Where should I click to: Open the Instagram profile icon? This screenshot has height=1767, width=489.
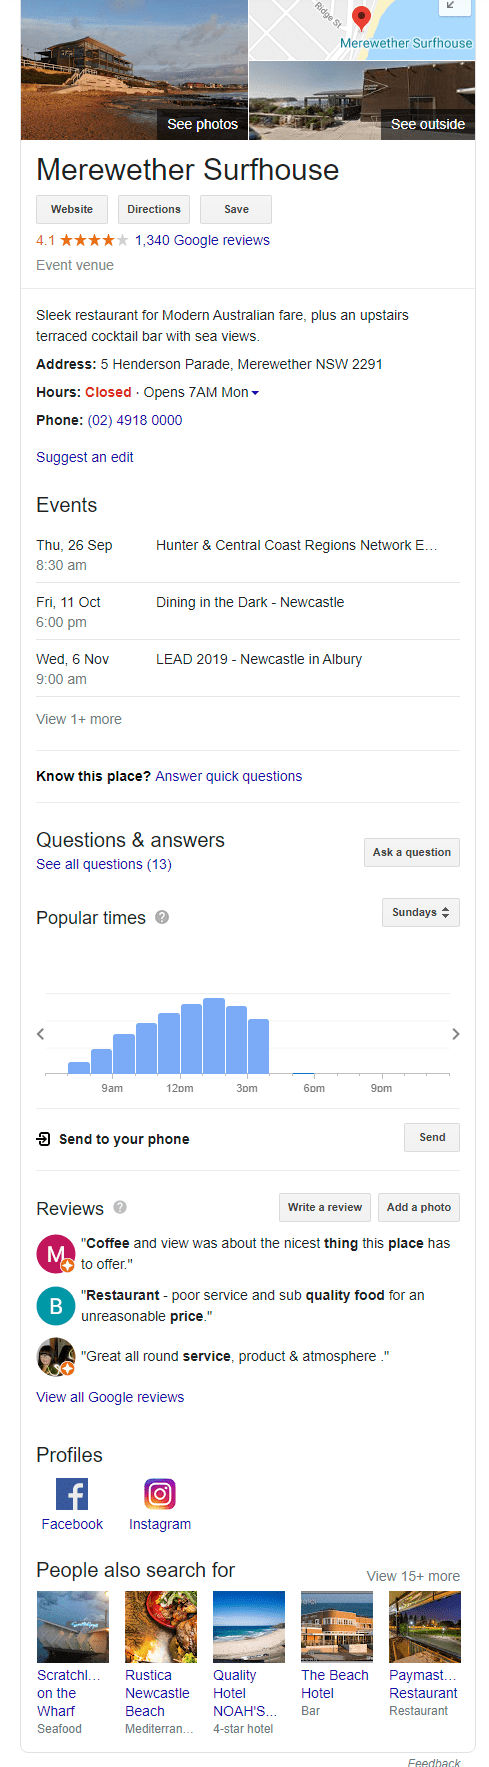click(160, 1494)
